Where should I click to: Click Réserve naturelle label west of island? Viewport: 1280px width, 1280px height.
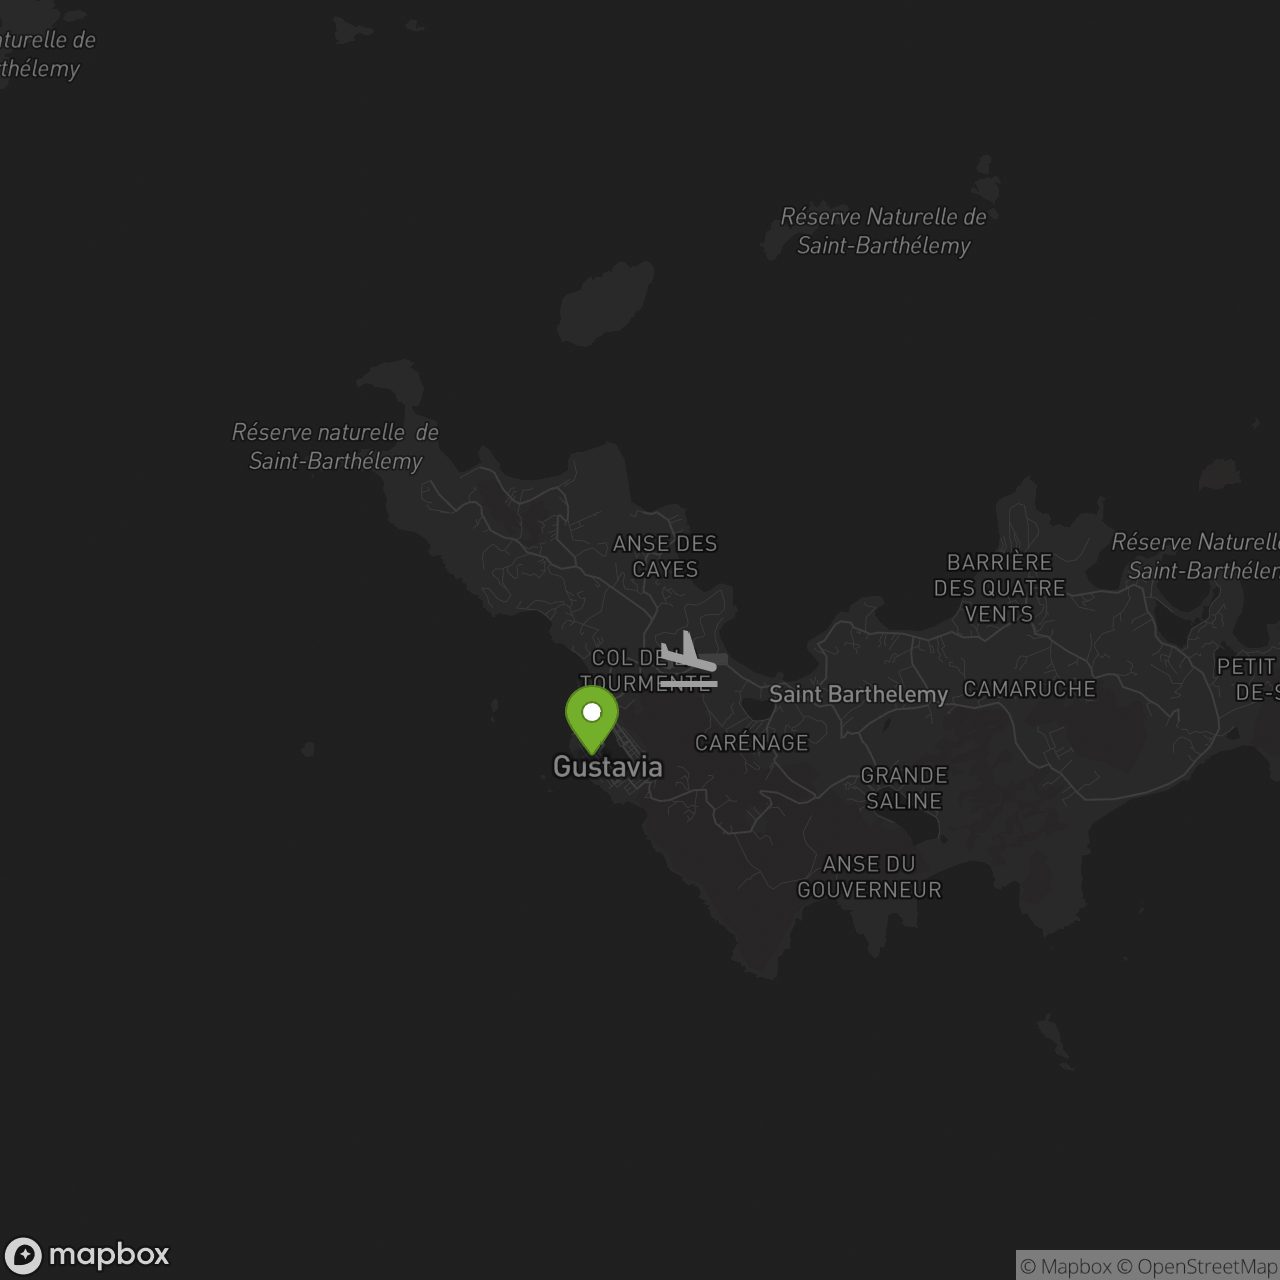click(x=336, y=446)
